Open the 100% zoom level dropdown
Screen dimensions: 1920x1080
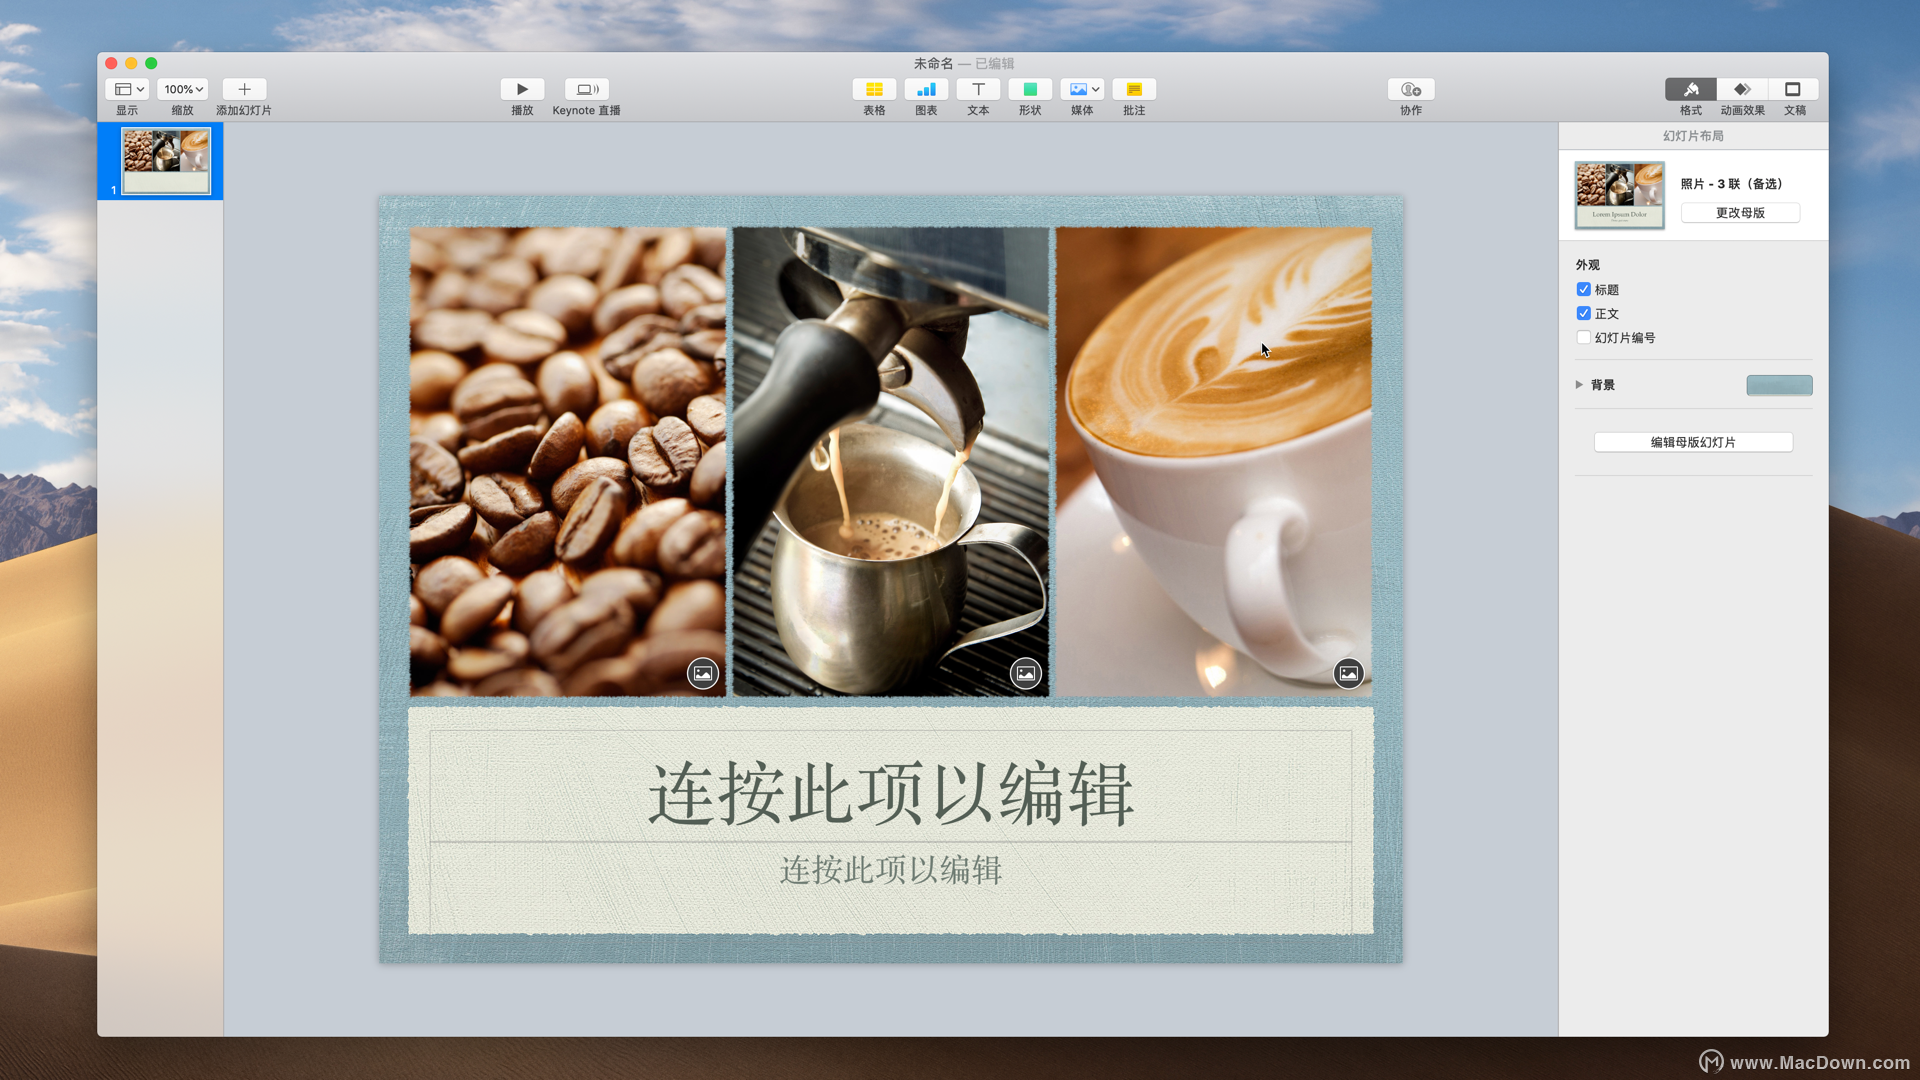[183, 89]
